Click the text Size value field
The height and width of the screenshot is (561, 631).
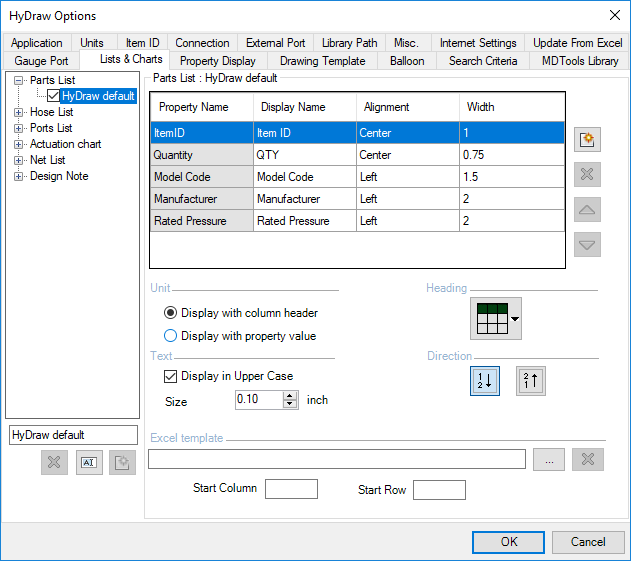click(x=259, y=400)
